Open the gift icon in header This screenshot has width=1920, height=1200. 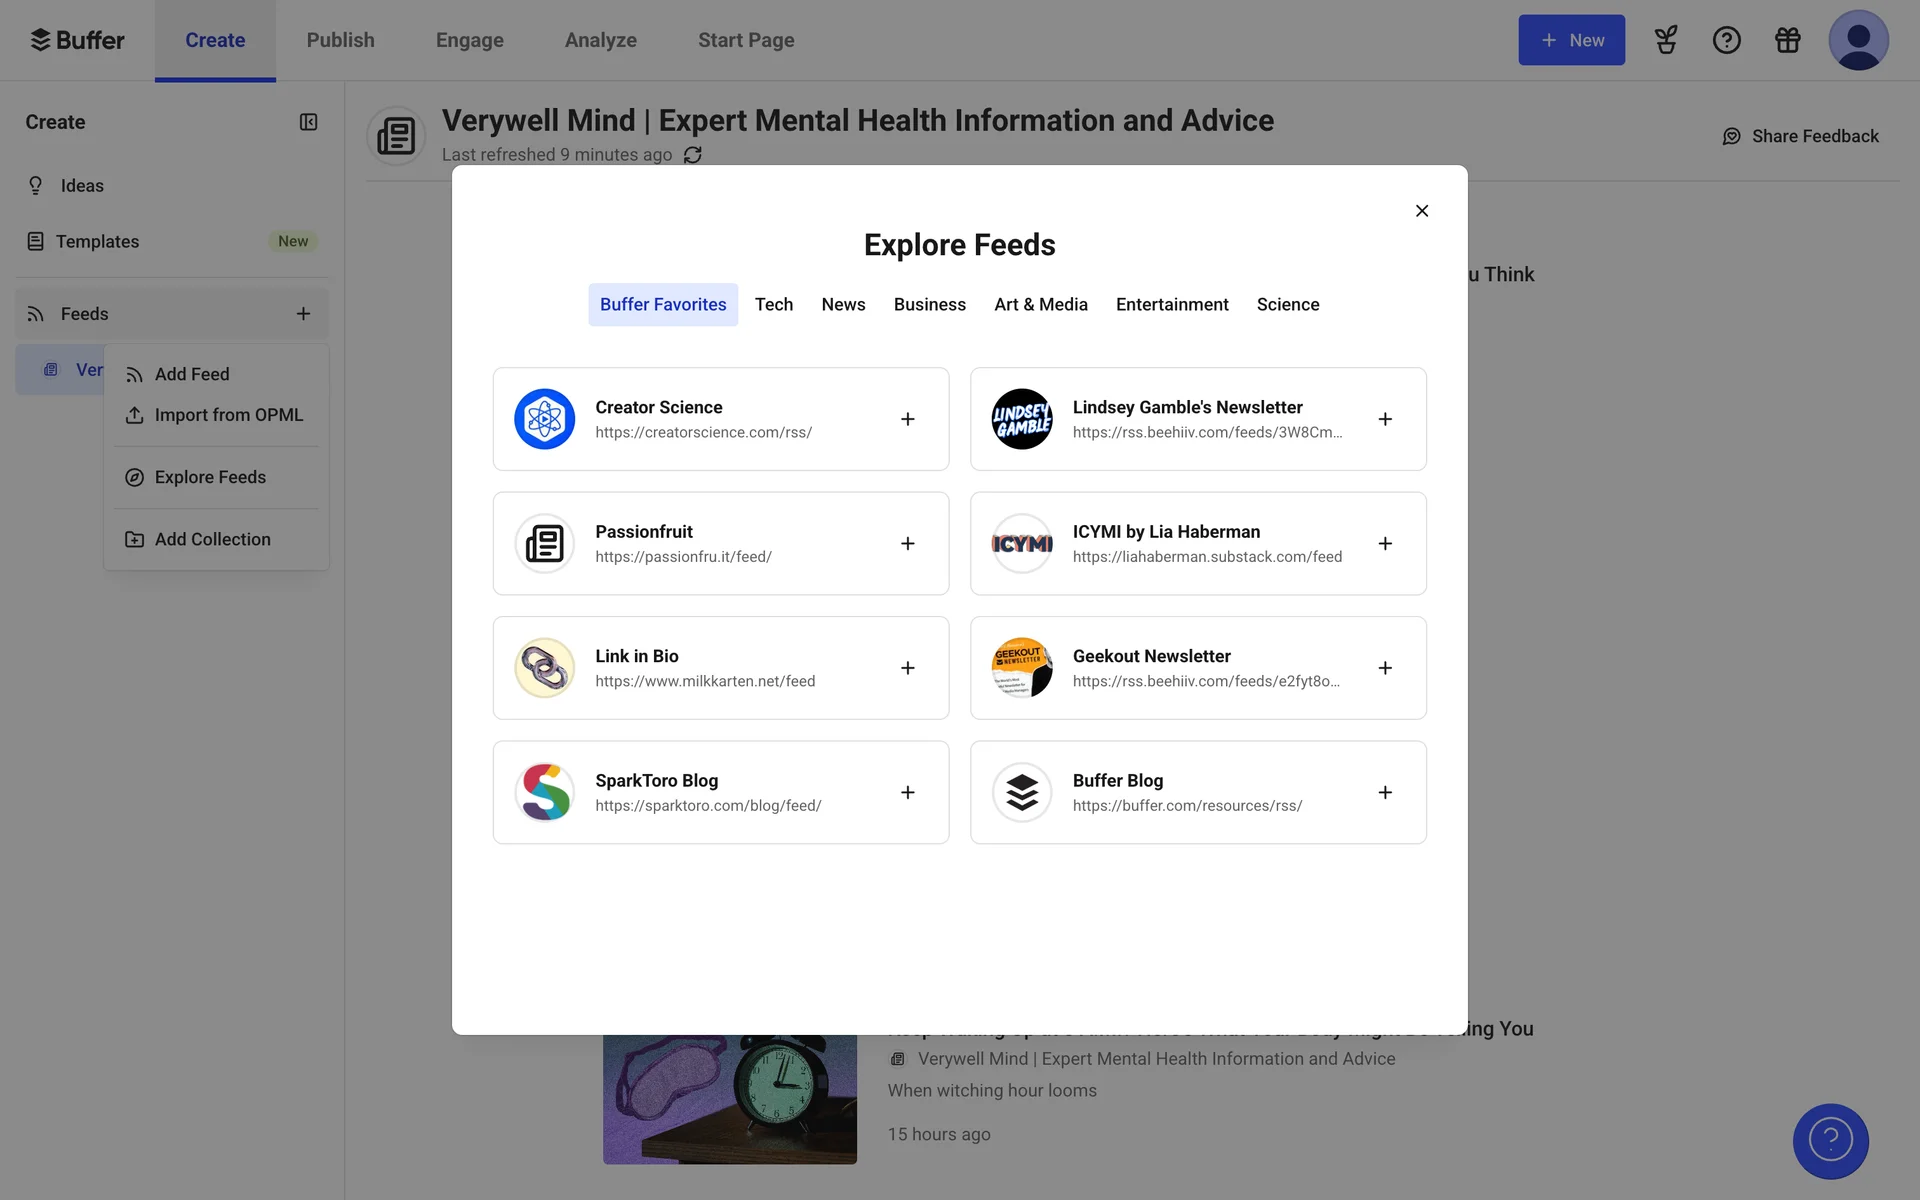pyautogui.click(x=1787, y=40)
